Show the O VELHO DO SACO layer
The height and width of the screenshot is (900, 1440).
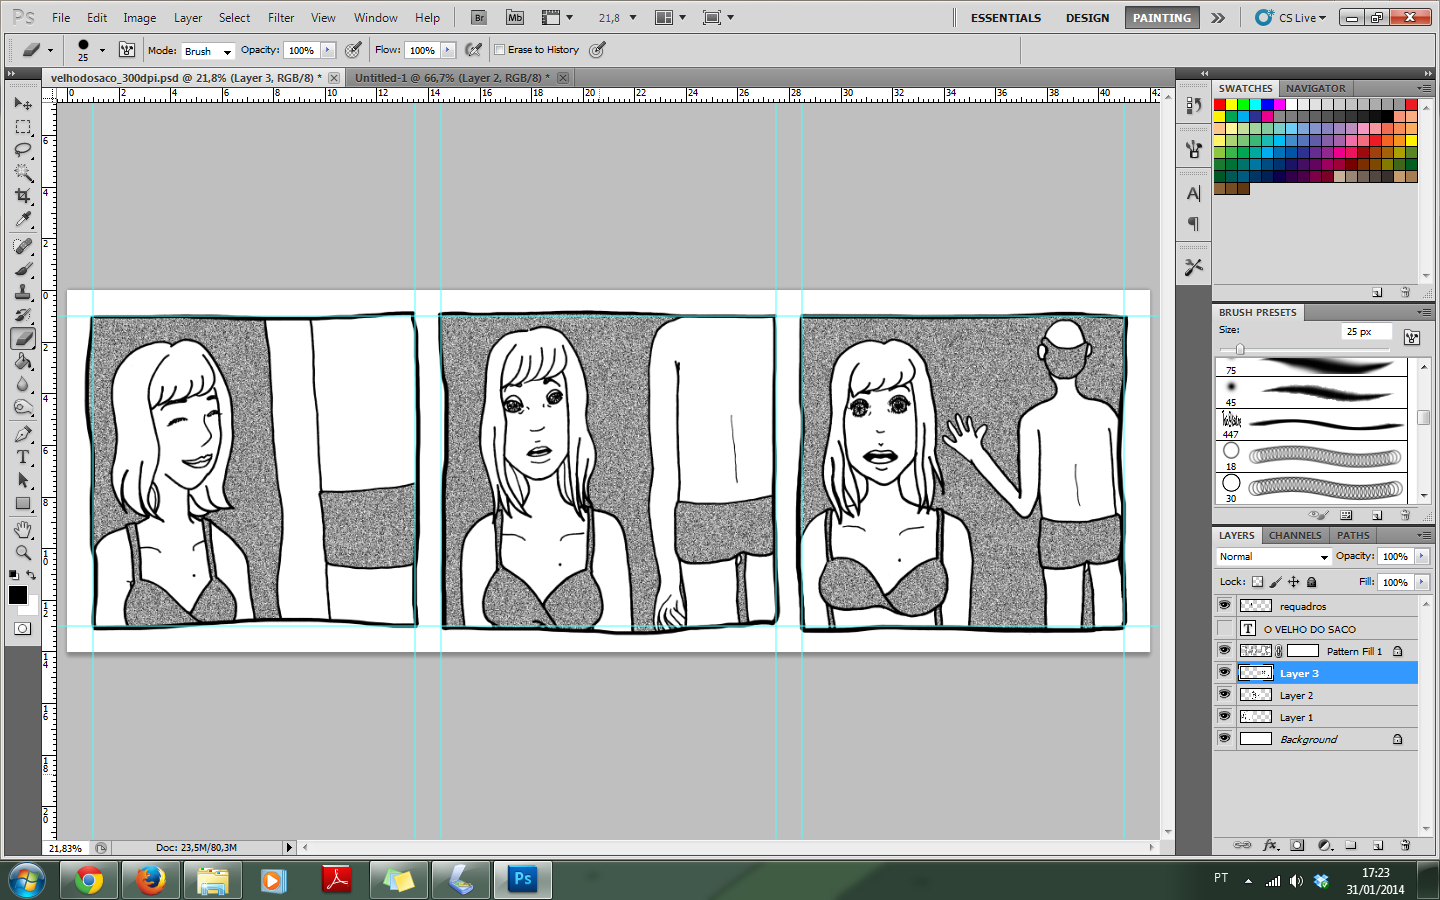1224,628
